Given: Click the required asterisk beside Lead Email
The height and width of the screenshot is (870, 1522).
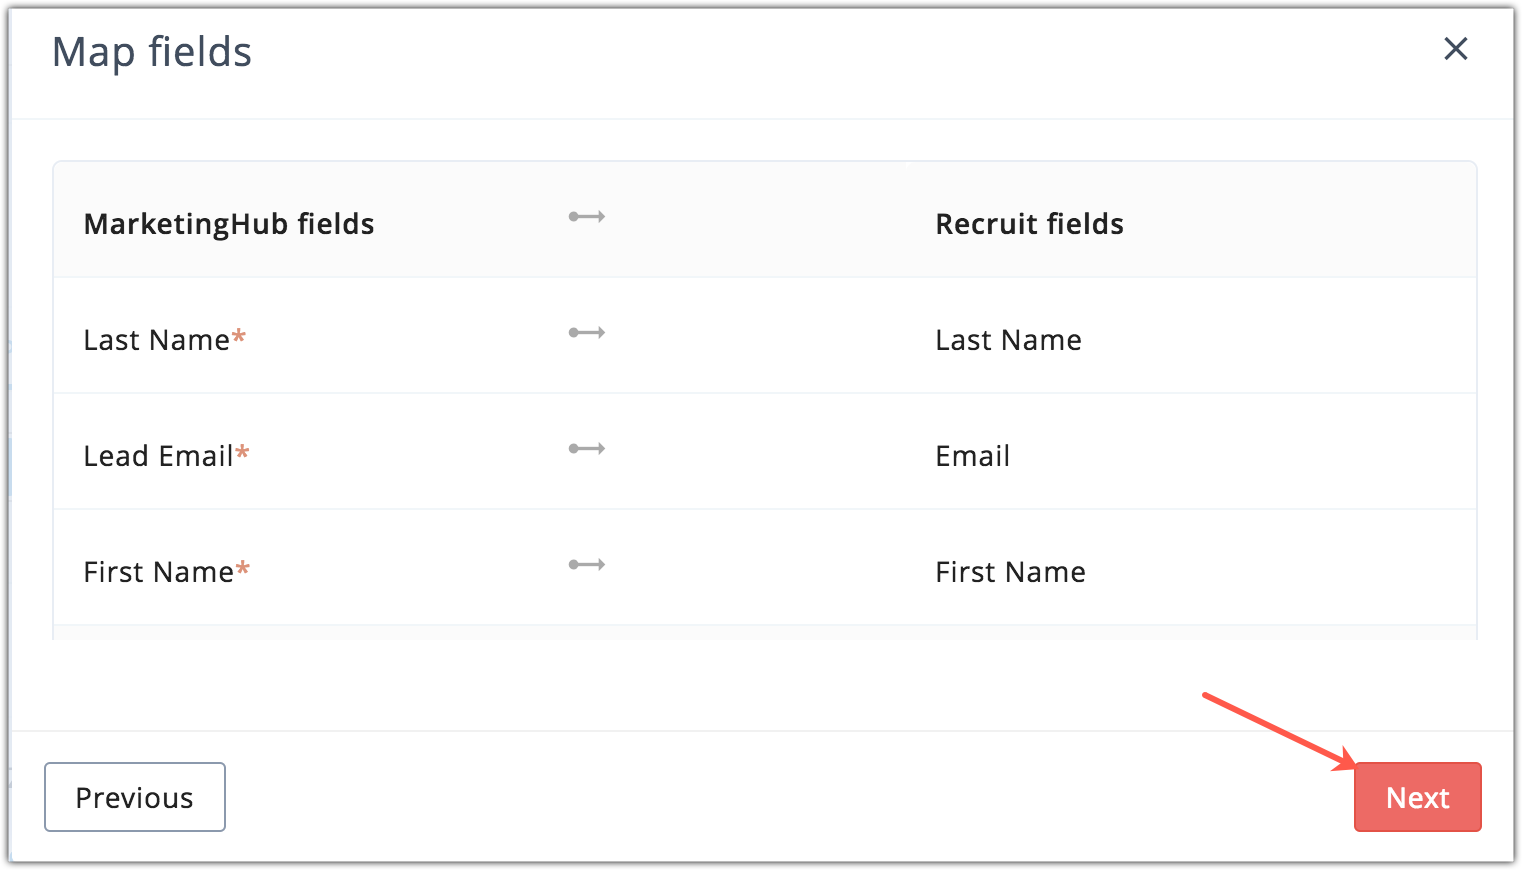Looking at the screenshot, I should tap(242, 453).
